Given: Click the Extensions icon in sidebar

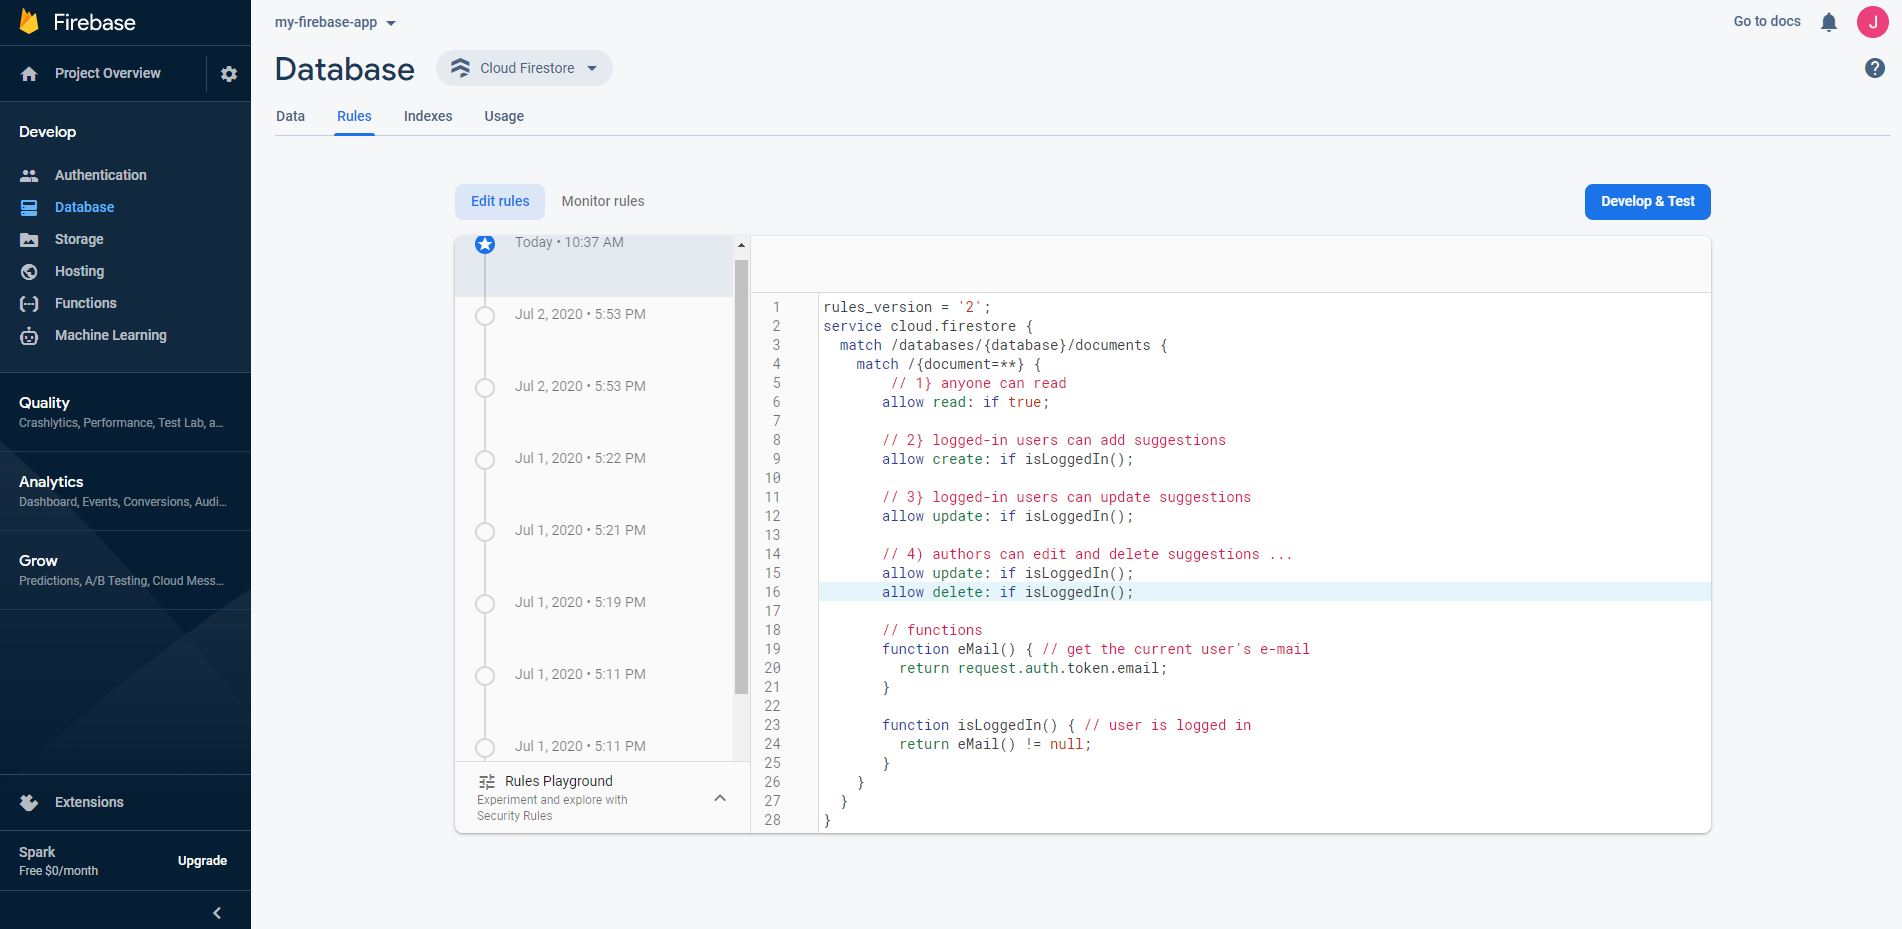Looking at the screenshot, I should (x=29, y=803).
